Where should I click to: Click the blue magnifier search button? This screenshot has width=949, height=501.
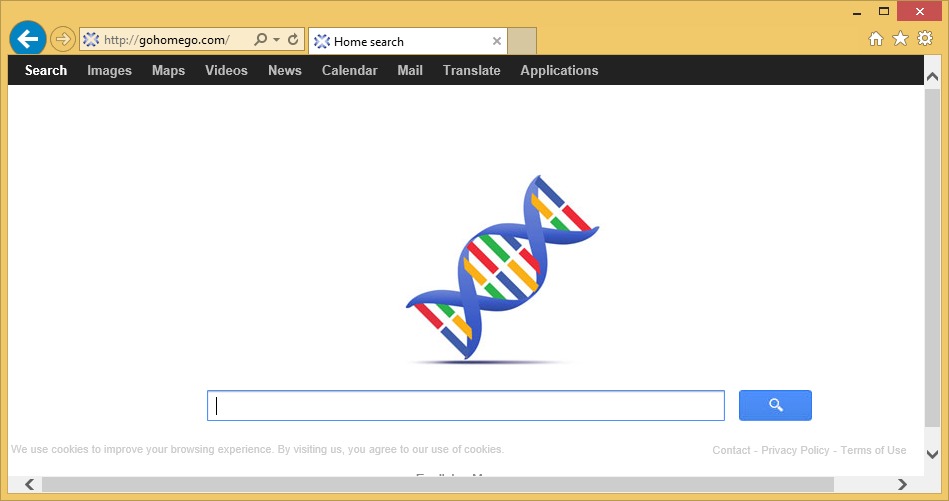775,405
